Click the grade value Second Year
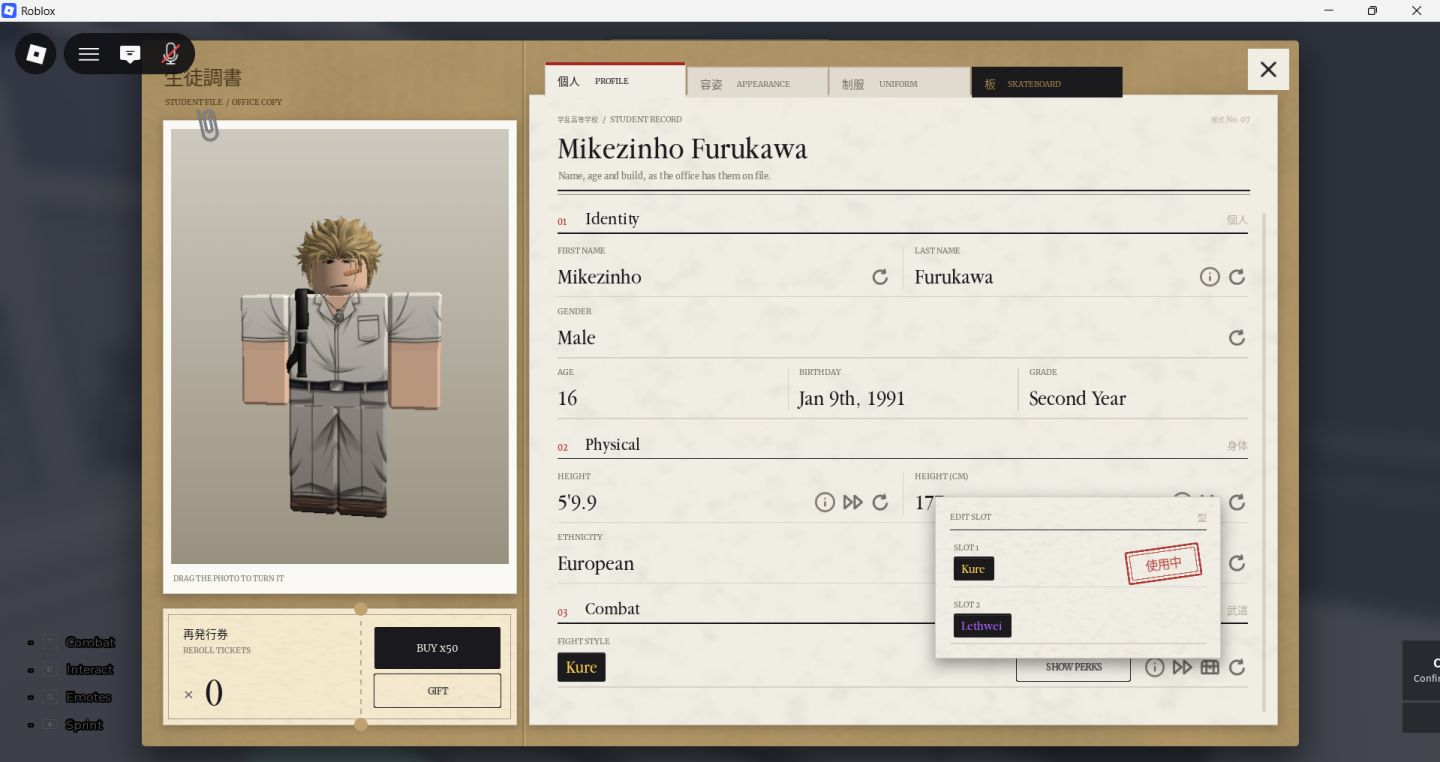The width and height of the screenshot is (1440, 762). 1077,398
